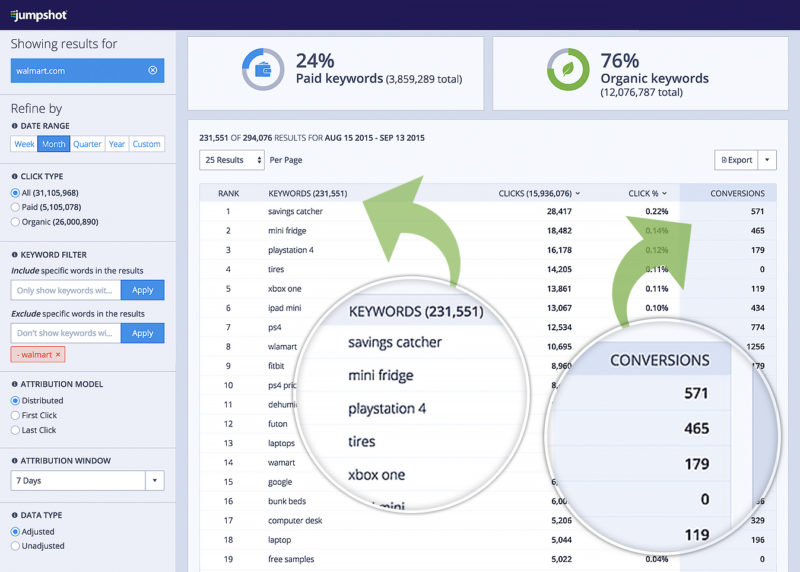Select the Organic (26,000,890) click type
The height and width of the screenshot is (572, 800).
coord(15,222)
